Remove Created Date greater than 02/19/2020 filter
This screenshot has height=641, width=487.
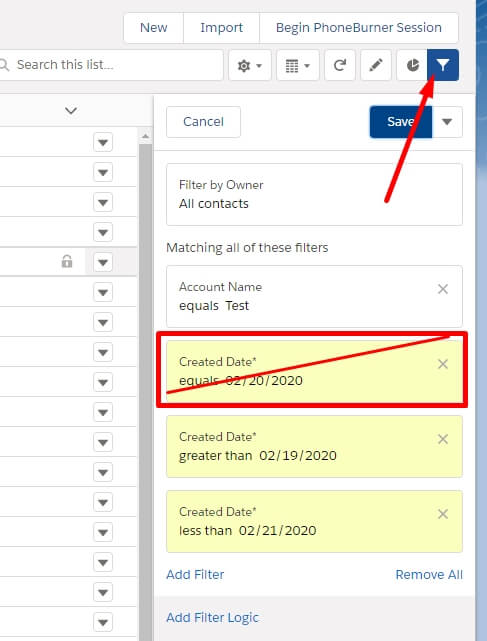click(x=443, y=439)
